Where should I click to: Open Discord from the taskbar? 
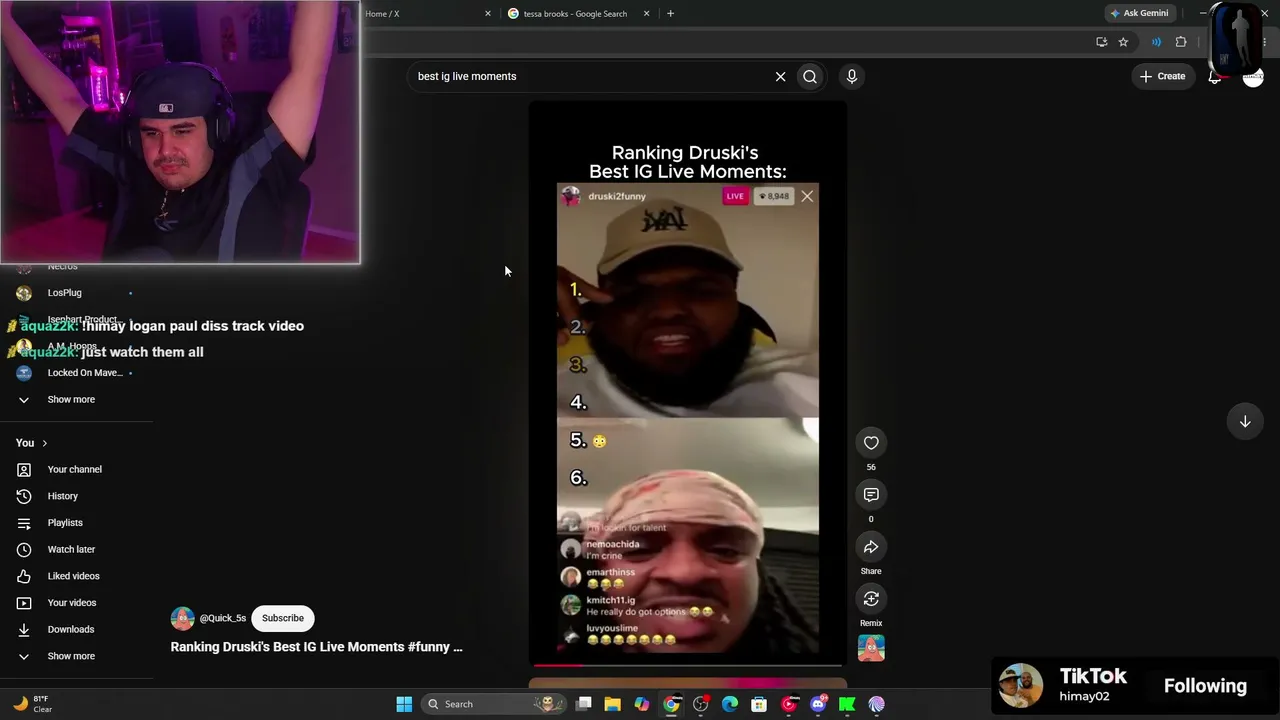(818, 704)
